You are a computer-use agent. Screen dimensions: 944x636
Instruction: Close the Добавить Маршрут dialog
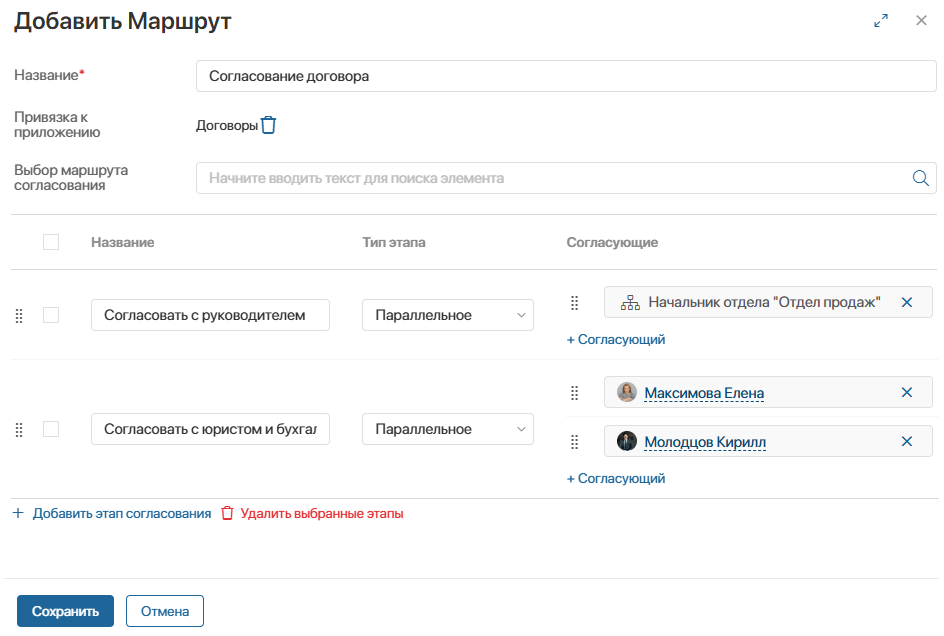coord(921,20)
